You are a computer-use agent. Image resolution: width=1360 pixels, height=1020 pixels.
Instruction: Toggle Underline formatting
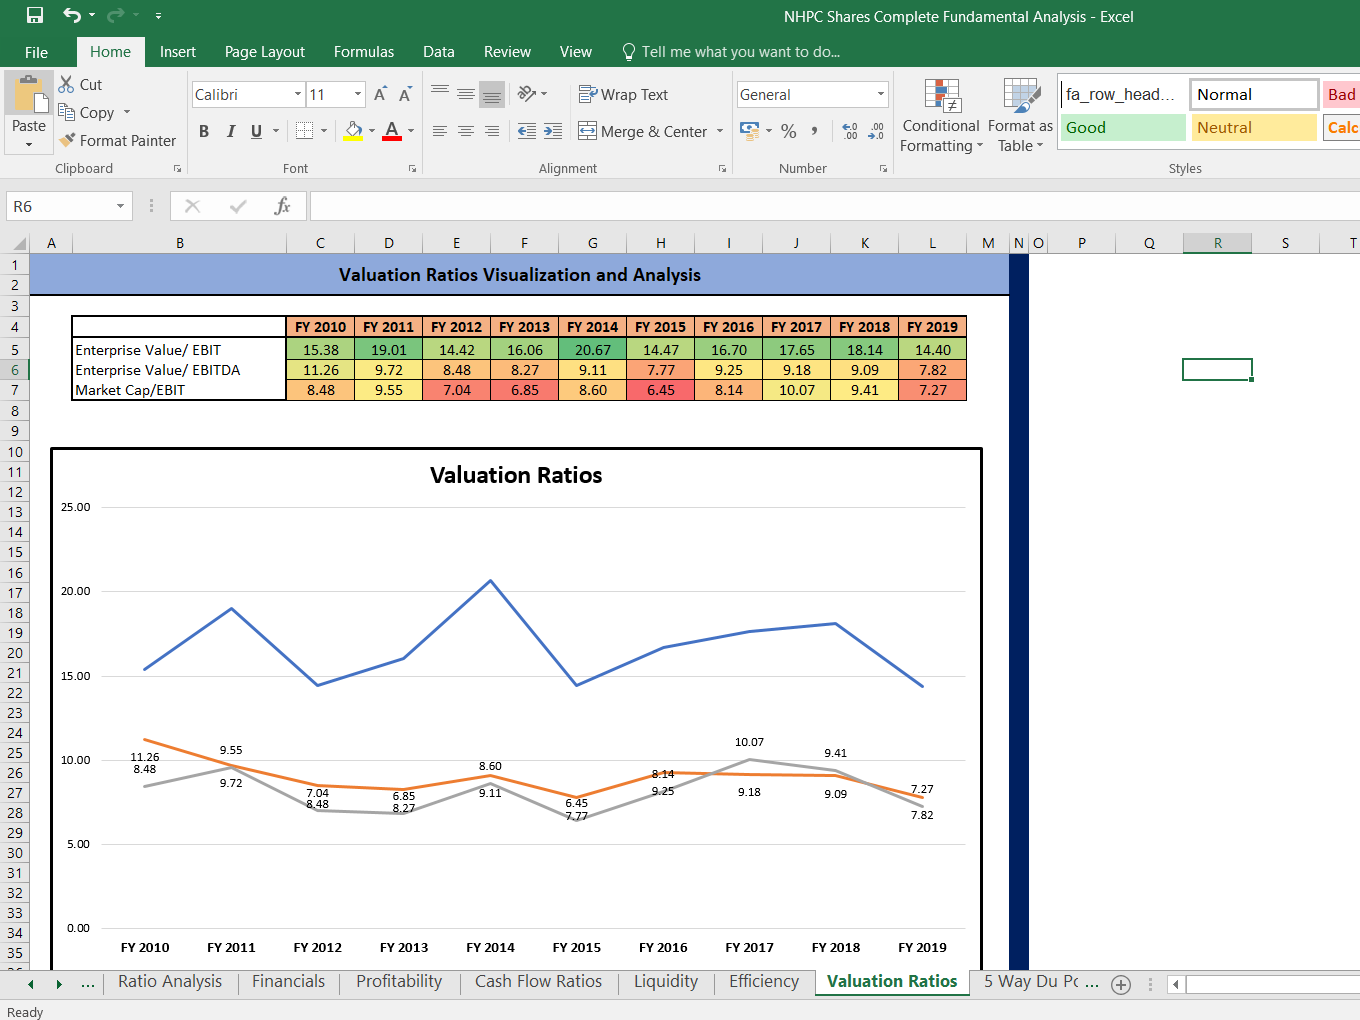tap(257, 131)
